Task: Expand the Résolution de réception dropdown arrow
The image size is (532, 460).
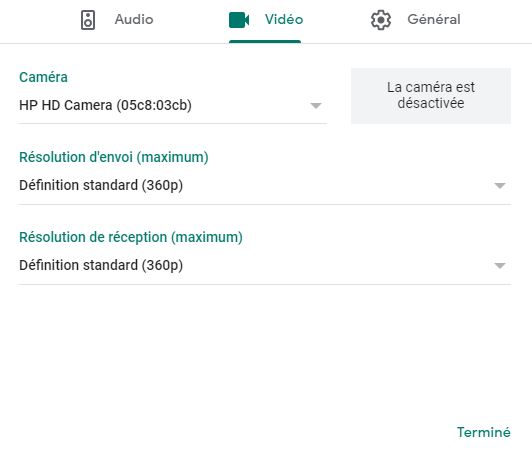Action: pyautogui.click(x=500, y=266)
